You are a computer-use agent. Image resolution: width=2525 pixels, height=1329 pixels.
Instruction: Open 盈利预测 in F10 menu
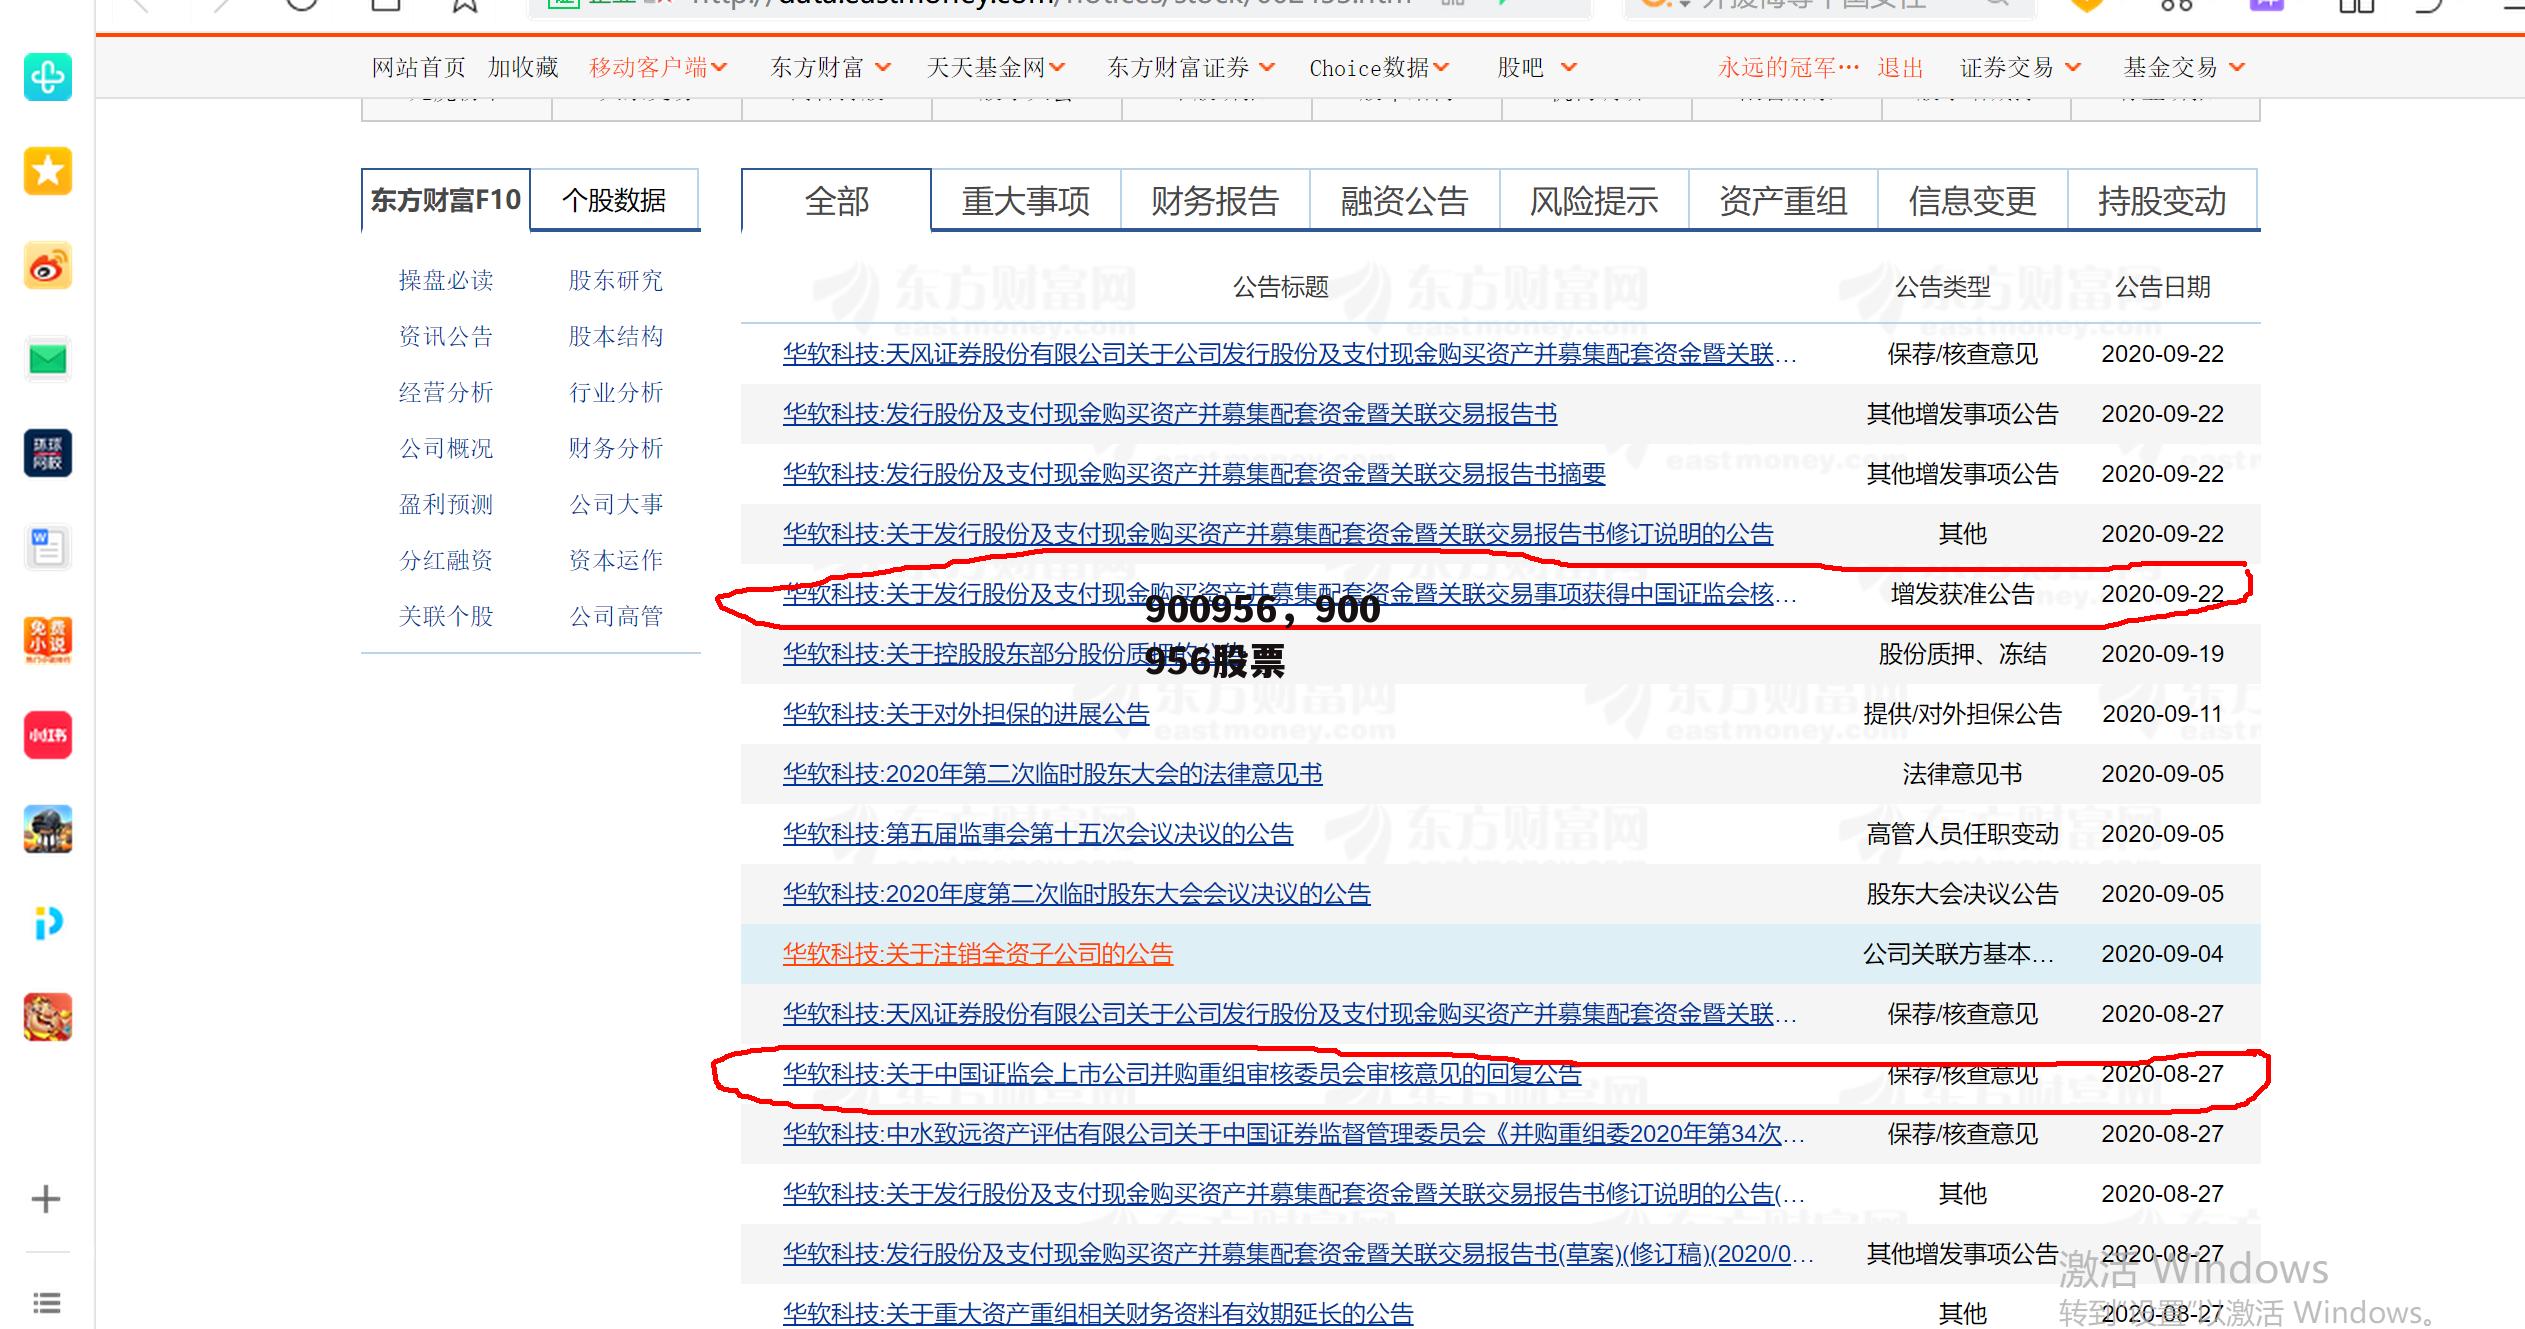pos(446,504)
